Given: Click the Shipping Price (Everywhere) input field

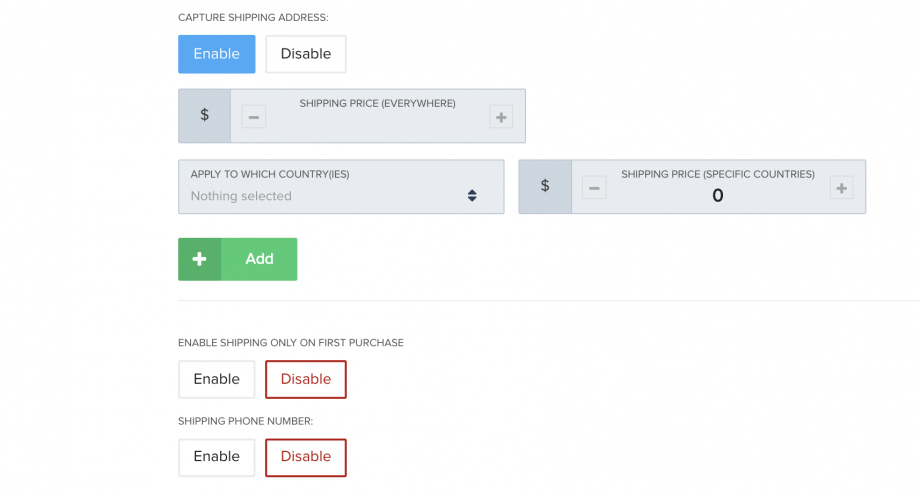Looking at the screenshot, I should pos(377,125).
